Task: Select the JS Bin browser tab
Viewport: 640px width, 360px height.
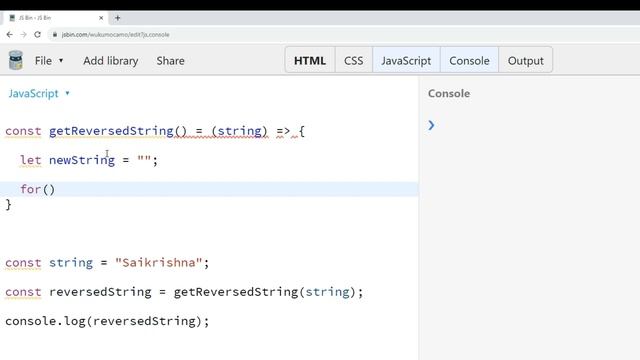Action: 55,18
